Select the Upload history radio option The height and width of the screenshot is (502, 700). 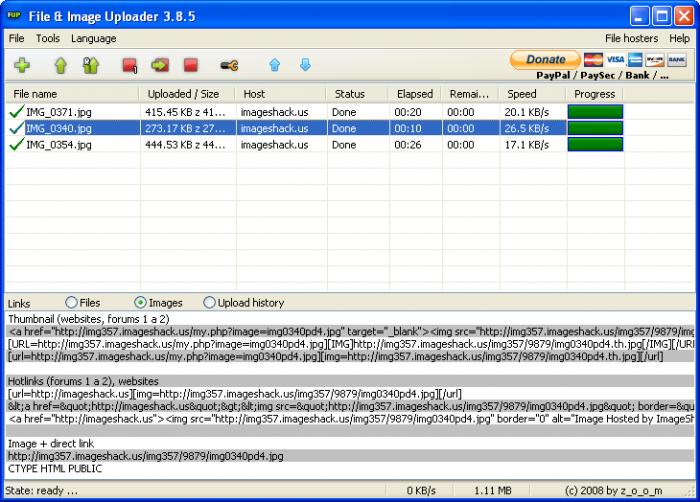pos(209,302)
